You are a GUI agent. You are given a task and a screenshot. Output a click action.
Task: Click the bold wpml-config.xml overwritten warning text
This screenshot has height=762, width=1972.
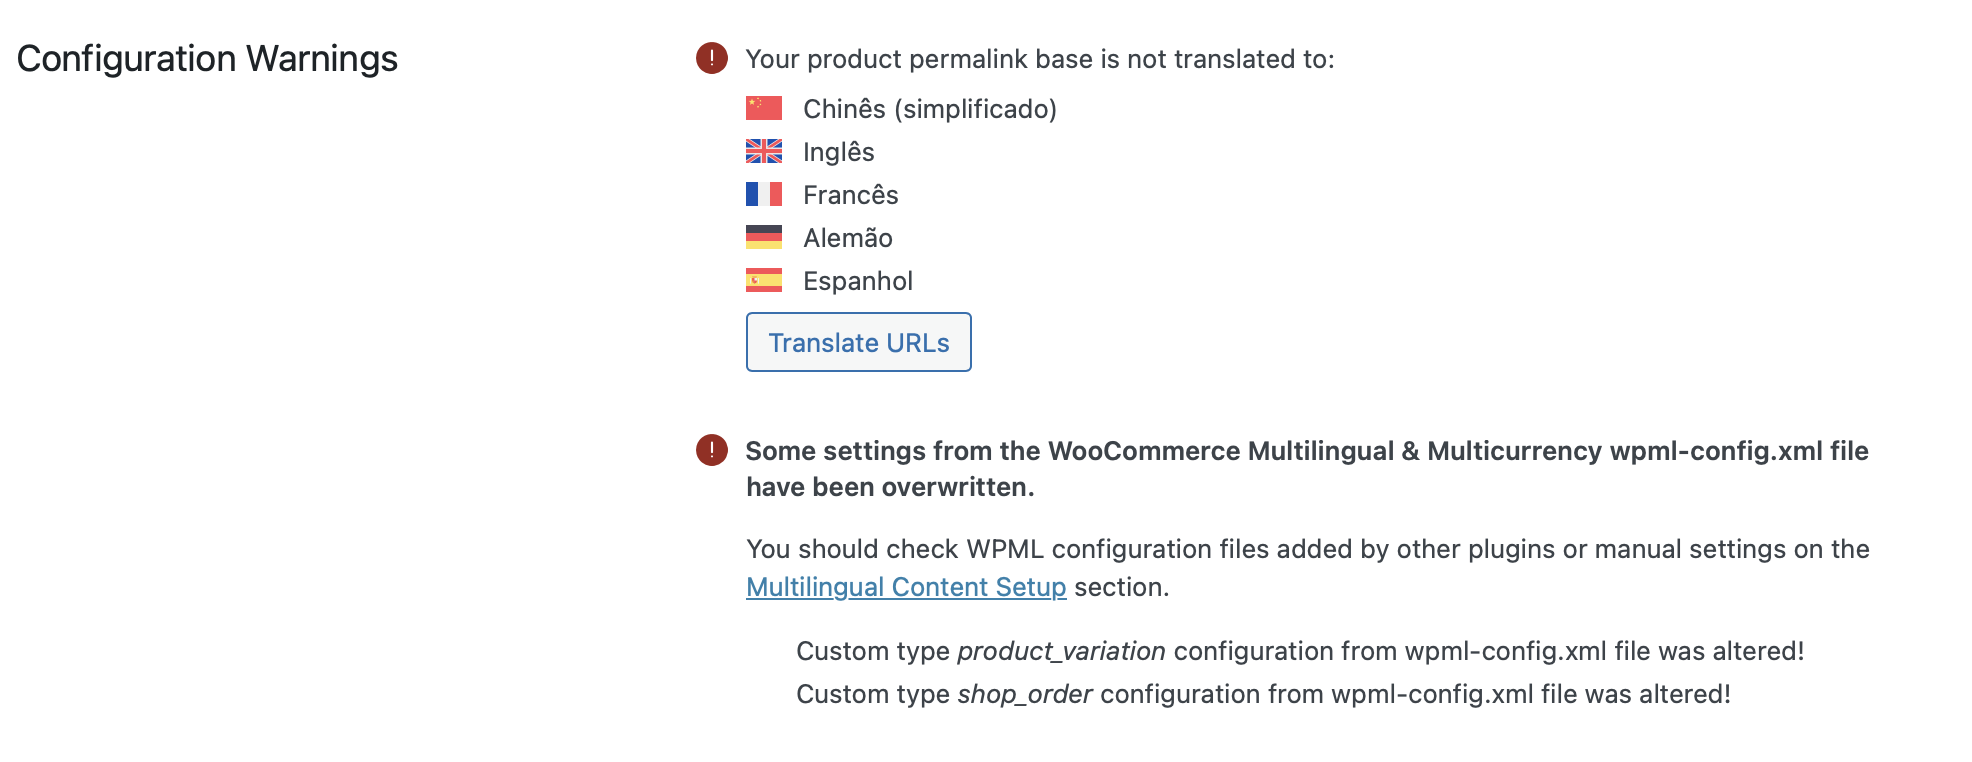pyautogui.click(x=1307, y=469)
